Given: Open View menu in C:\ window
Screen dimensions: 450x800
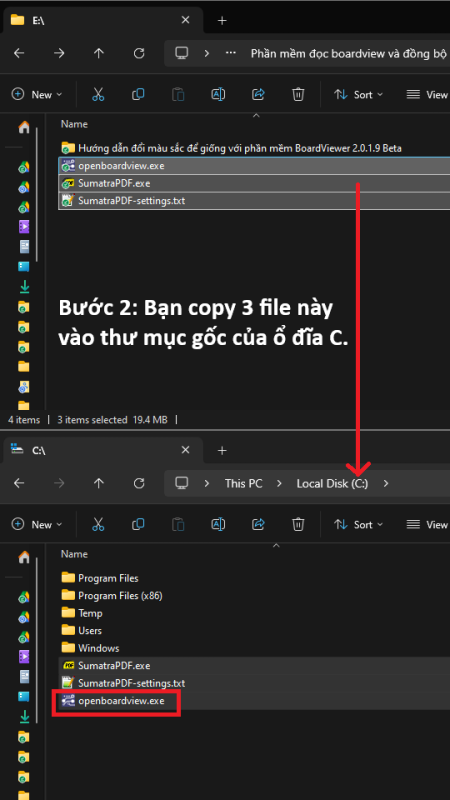Looking at the screenshot, I should (x=428, y=524).
